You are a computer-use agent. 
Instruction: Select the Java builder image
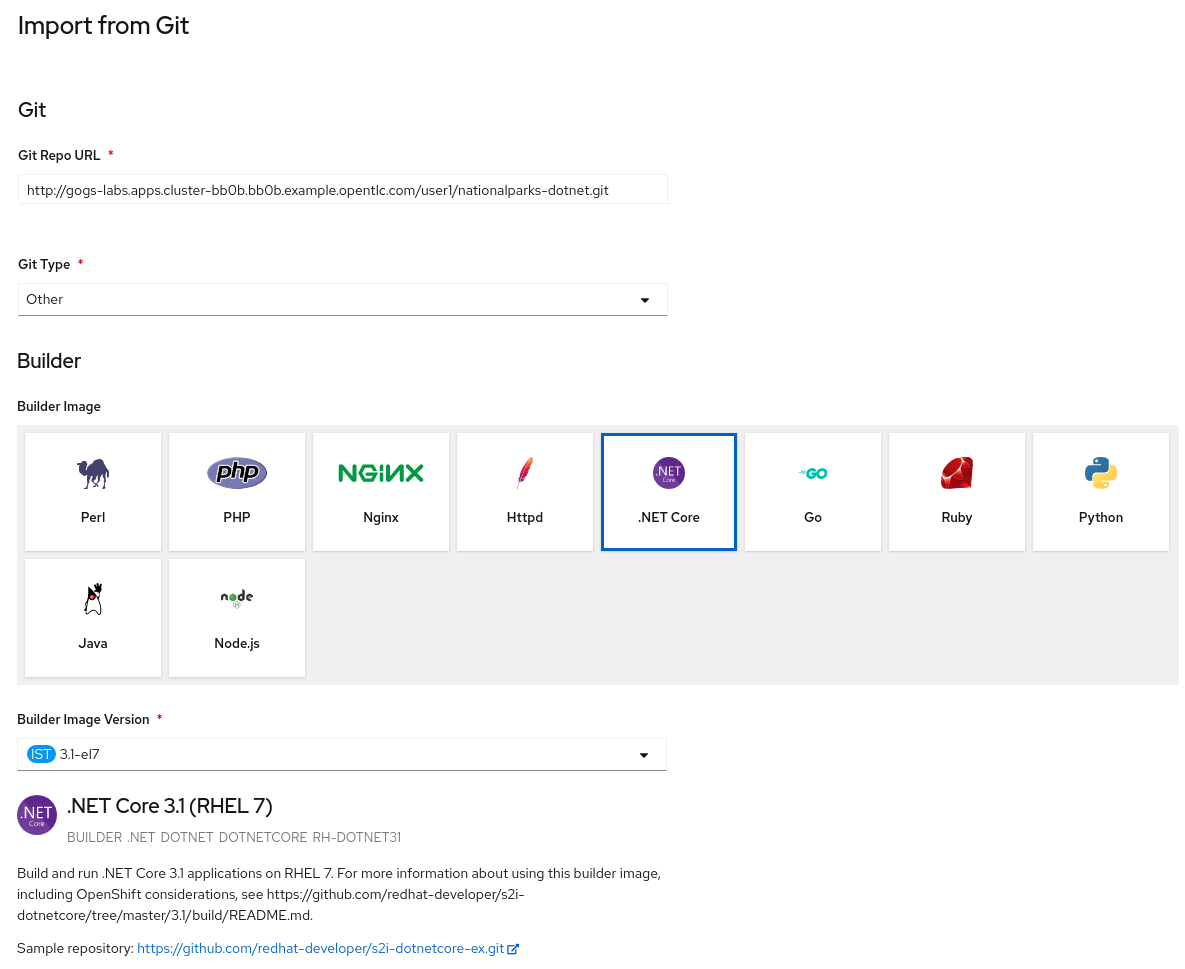point(93,618)
